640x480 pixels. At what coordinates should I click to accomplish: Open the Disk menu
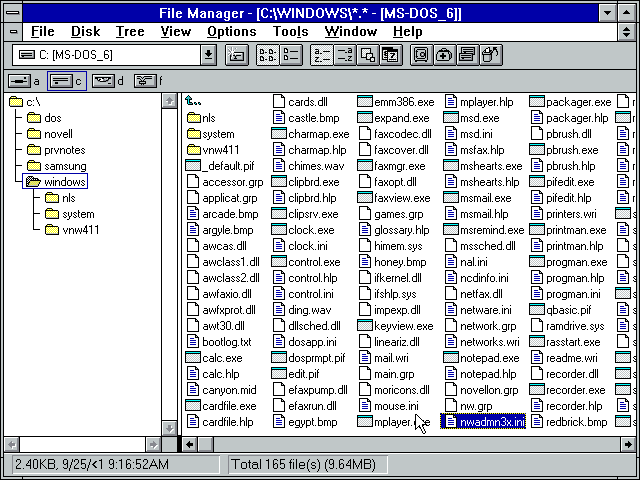point(85,32)
